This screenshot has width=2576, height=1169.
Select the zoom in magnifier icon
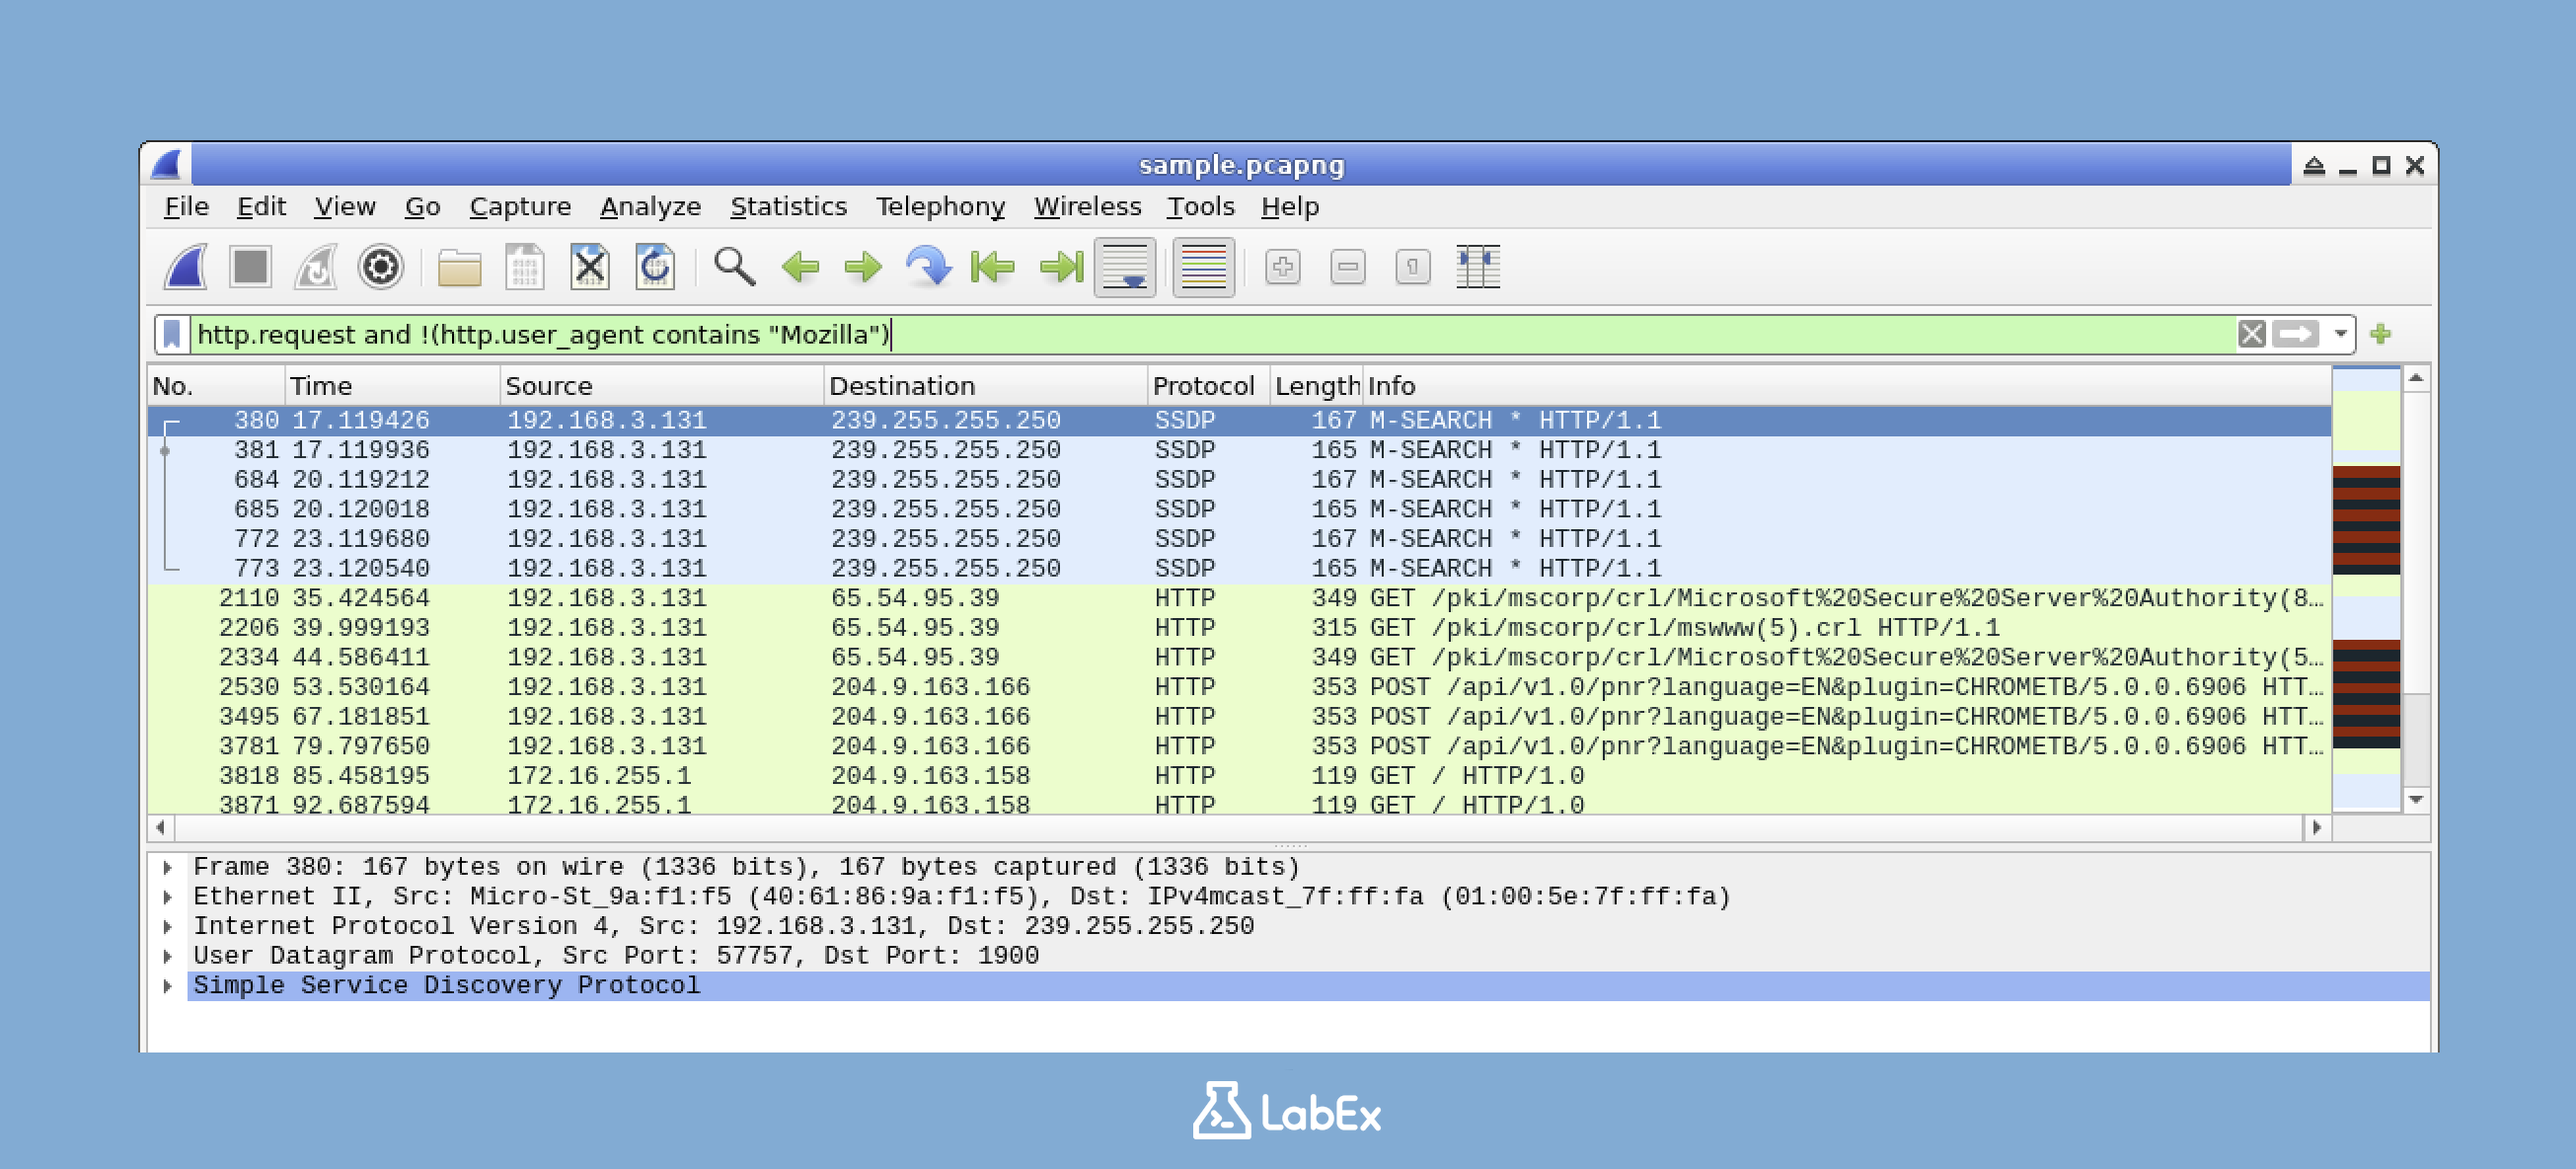(x=1283, y=267)
